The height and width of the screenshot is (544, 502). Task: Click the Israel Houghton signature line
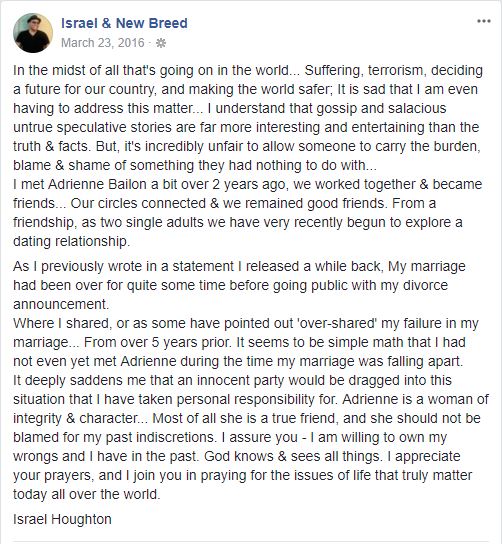pyautogui.click(x=62, y=519)
